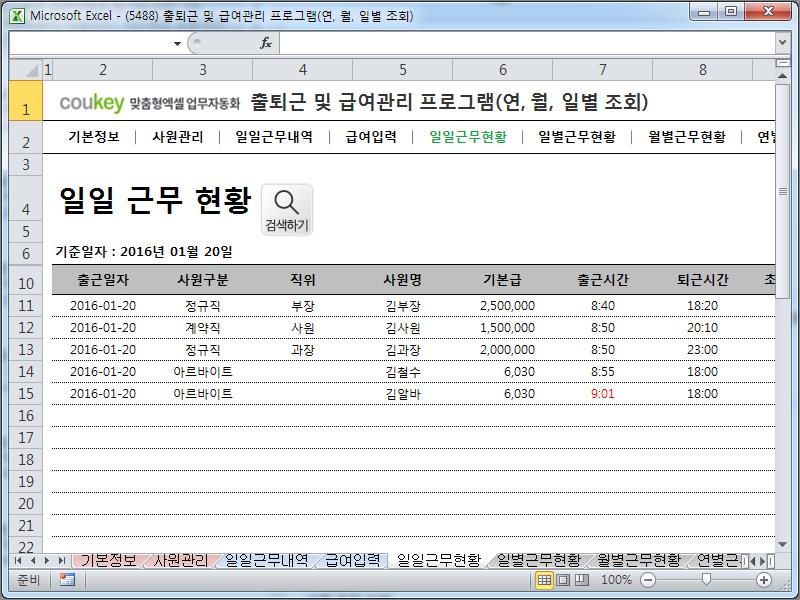Screen dimensions: 800x600
Task: Click the 1,500,000 base salary cell
Action: click(503, 328)
